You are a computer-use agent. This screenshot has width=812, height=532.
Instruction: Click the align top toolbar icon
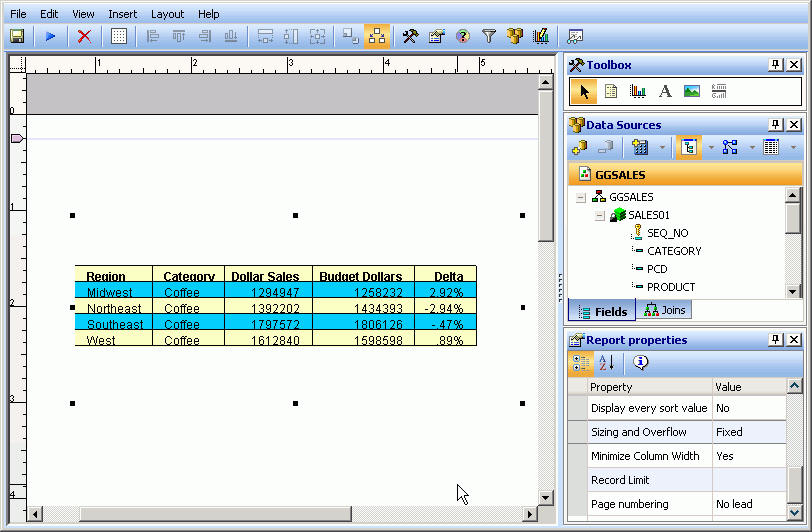(179, 36)
